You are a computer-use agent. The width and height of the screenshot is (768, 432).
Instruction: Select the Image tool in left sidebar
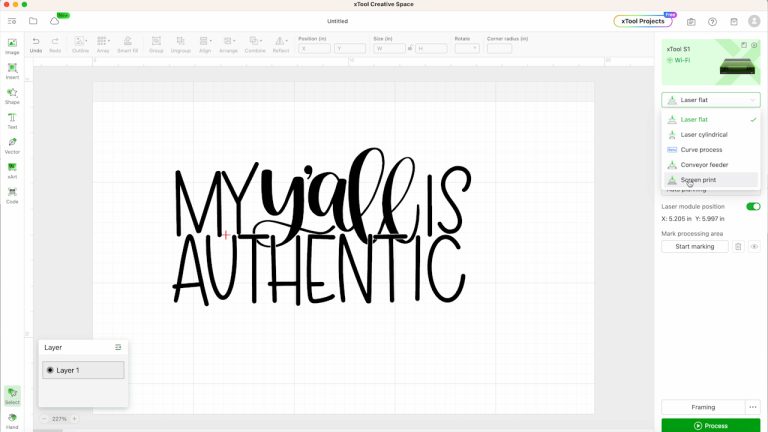pyautogui.click(x=12, y=45)
